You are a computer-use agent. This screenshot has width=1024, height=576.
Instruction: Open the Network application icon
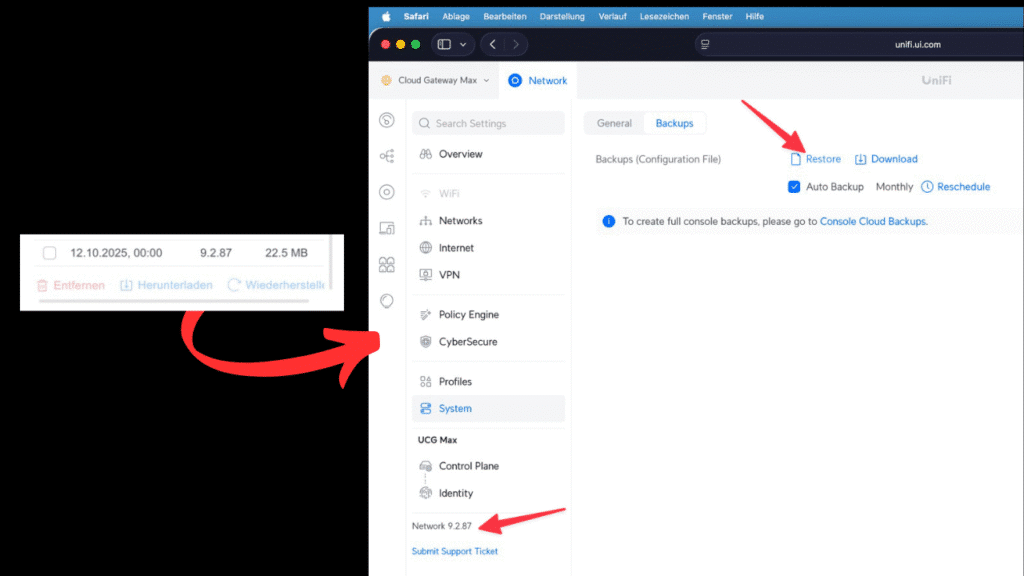pos(515,81)
